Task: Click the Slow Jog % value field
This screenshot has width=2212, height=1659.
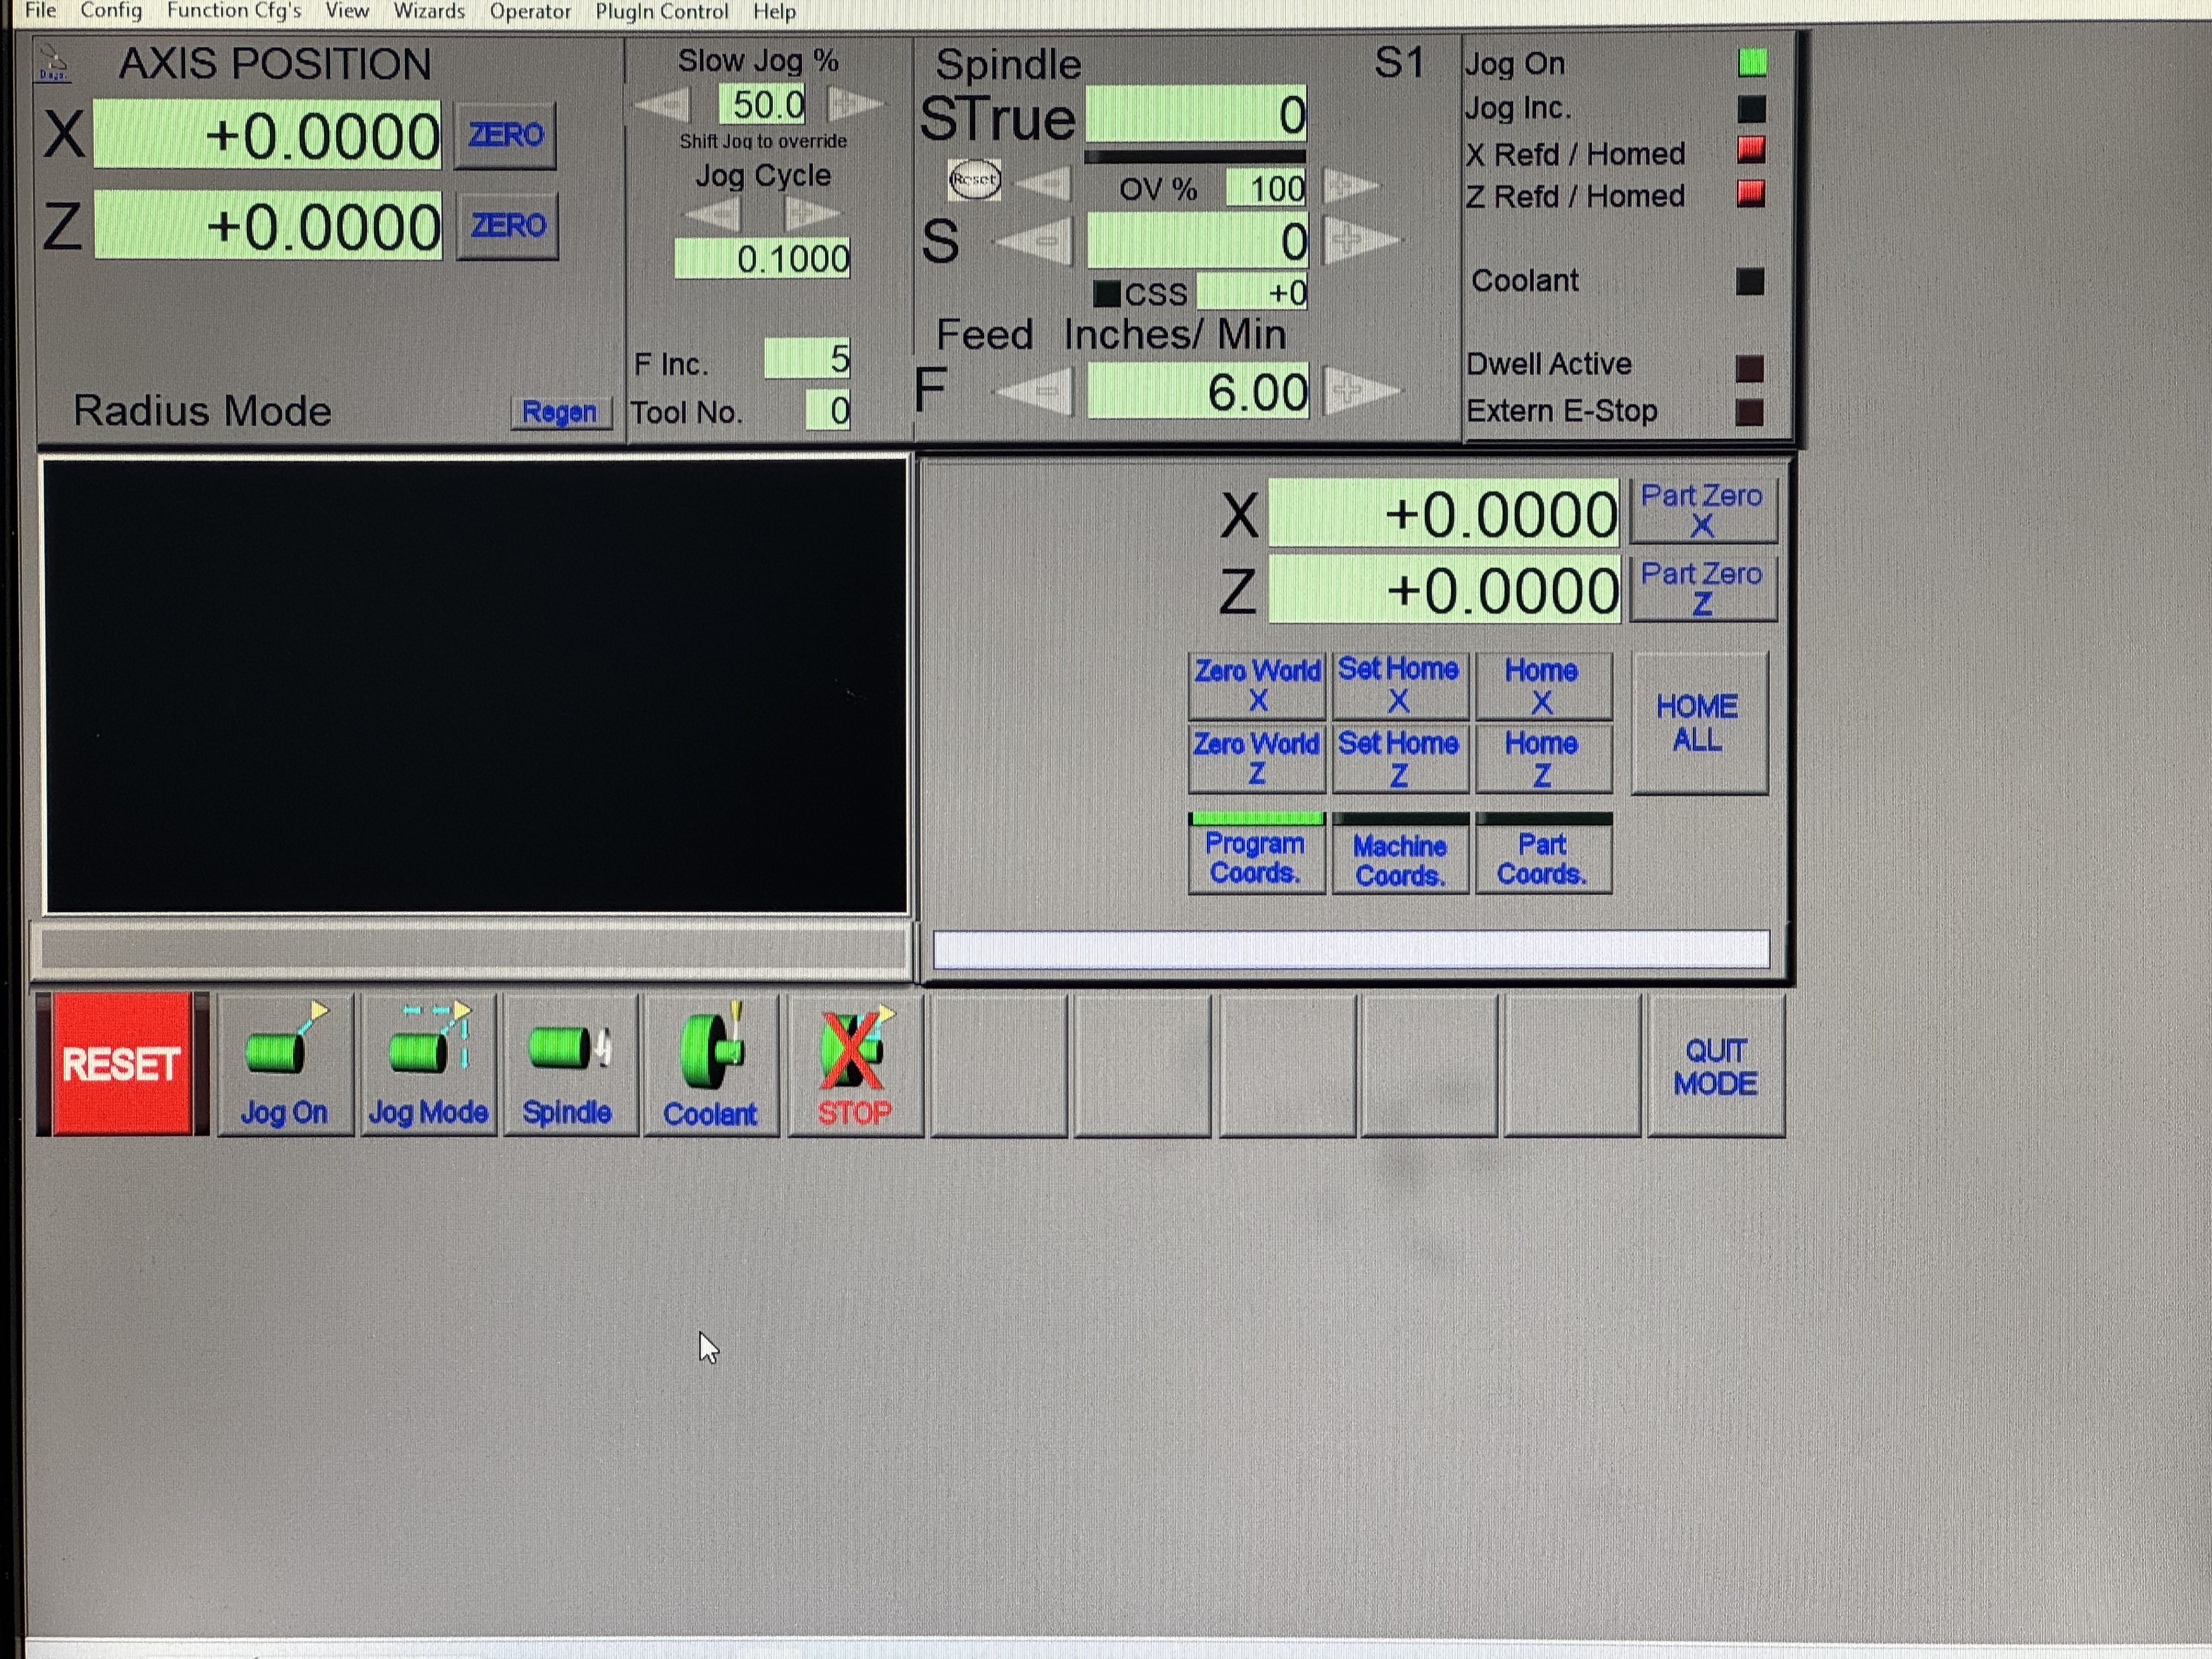Action: [763, 105]
